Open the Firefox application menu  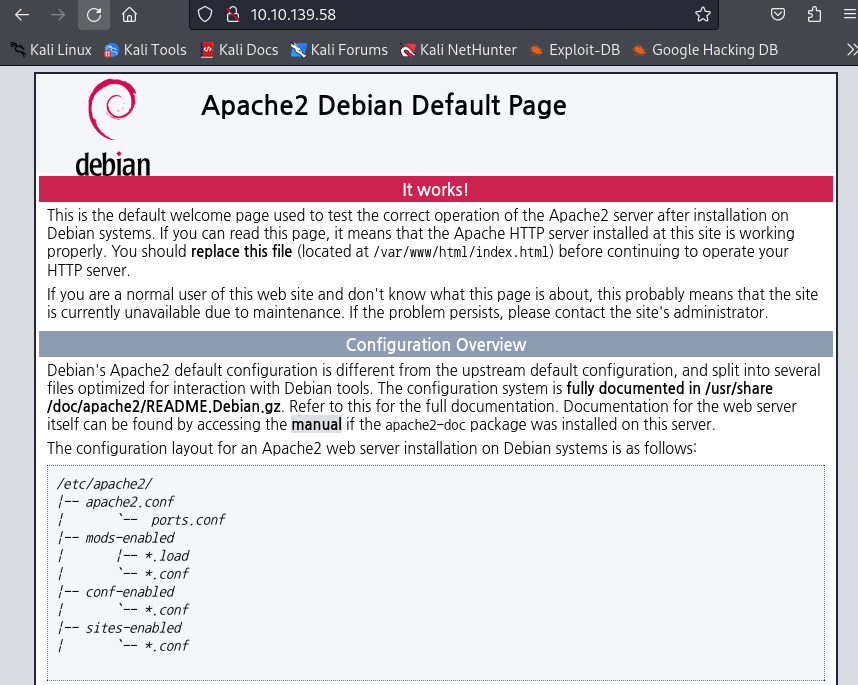850,15
